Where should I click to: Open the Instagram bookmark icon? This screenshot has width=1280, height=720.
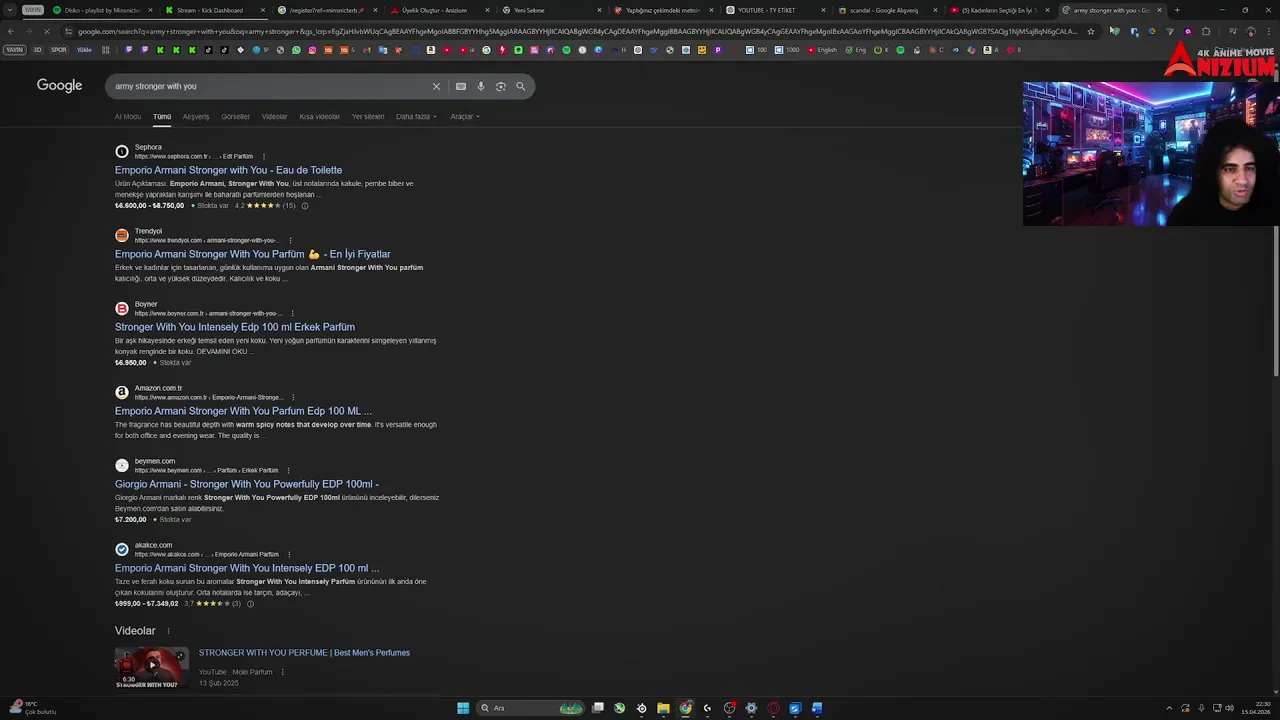312,50
